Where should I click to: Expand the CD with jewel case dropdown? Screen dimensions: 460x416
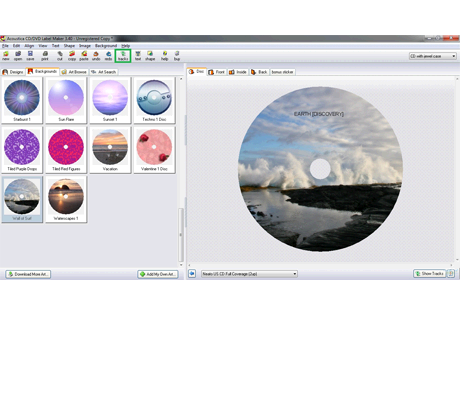point(433,56)
